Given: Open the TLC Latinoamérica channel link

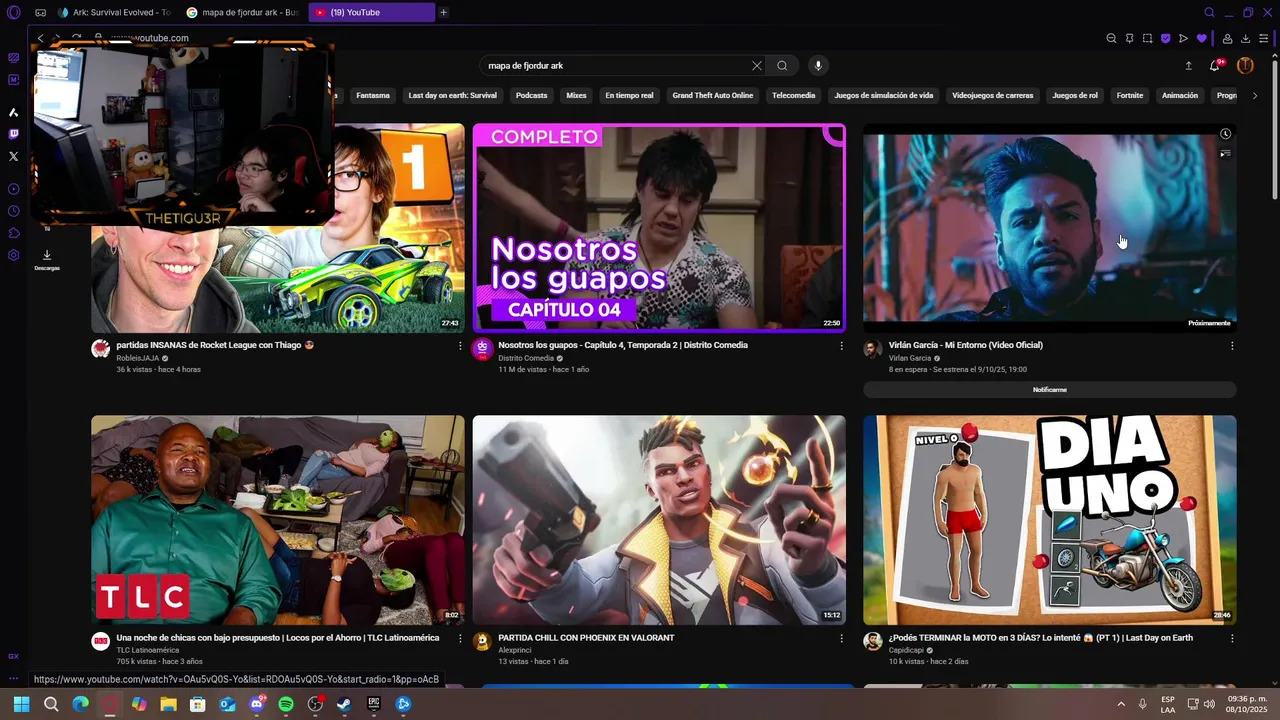Looking at the screenshot, I should (148, 650).
